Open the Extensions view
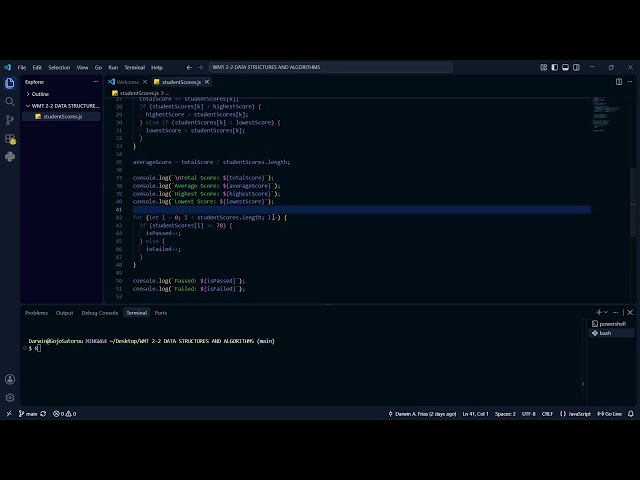This screenshot has width=640, height=480. coord(10,139)
